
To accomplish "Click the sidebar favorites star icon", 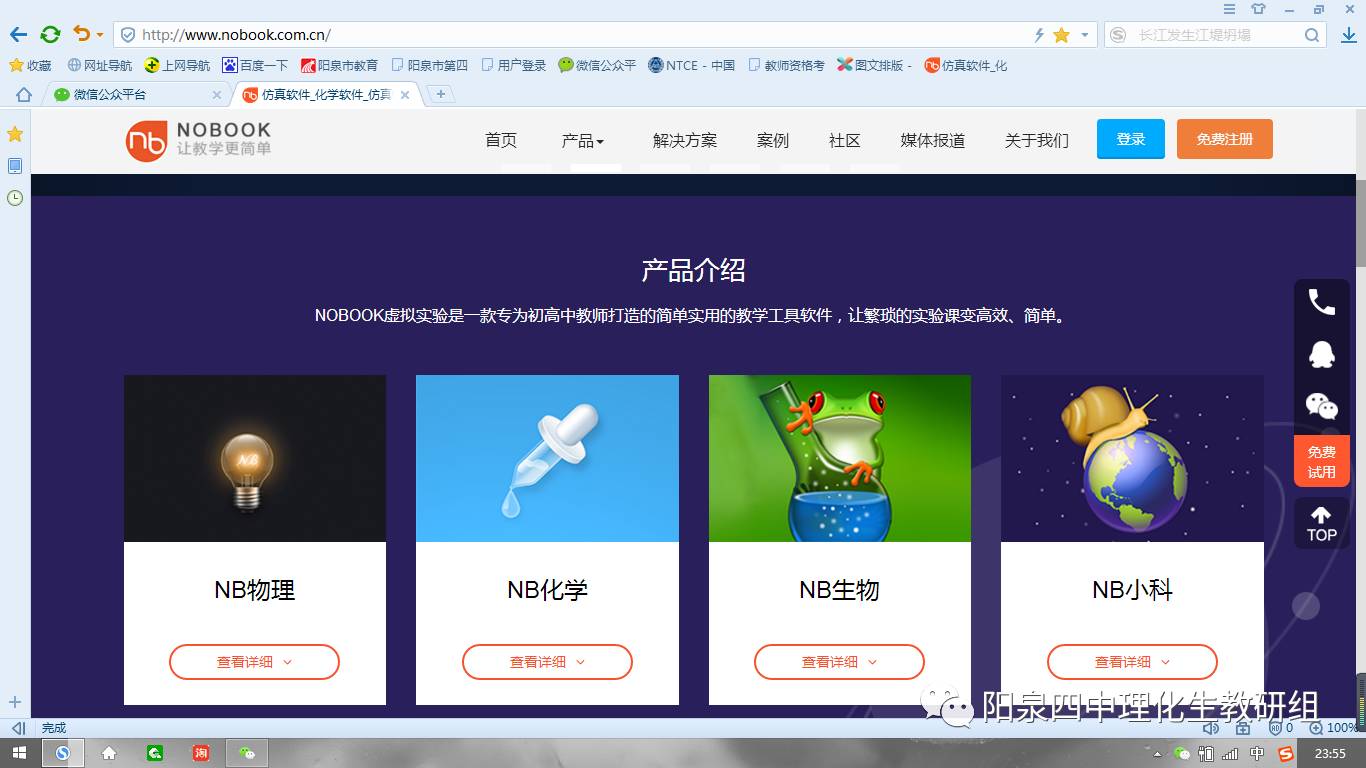I will tap(15, 134).
